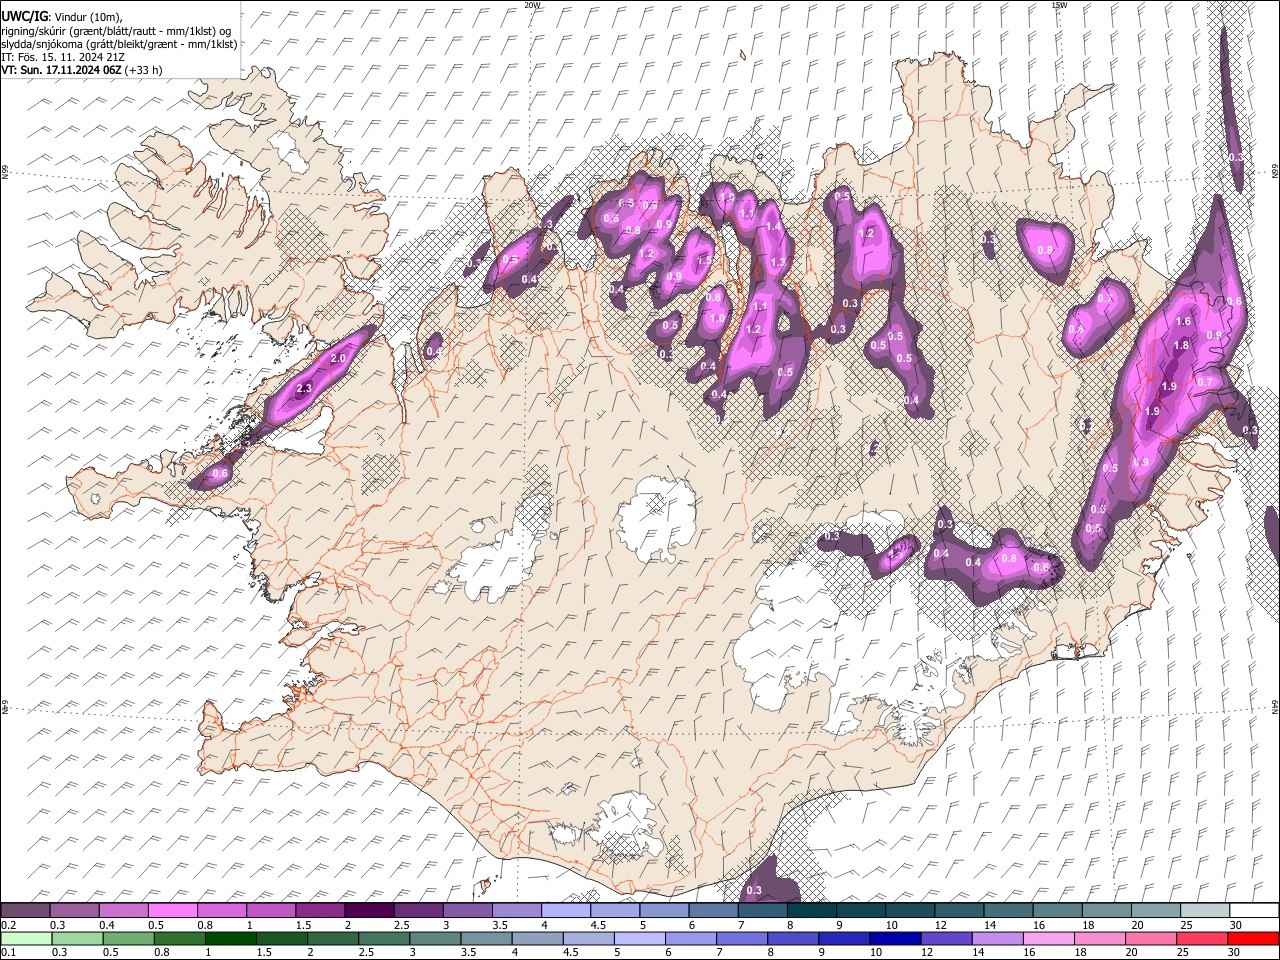Choose the light periwinkle 4 swatch, upper legend row
1280x960 pixels.
click(x=566, y=911)
